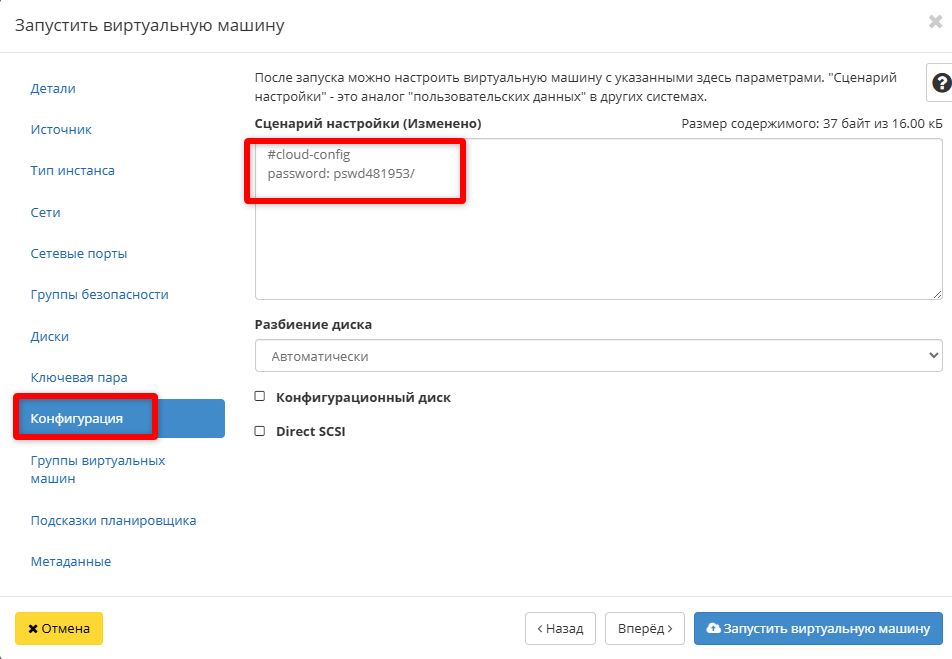The width and height of the screenshot is (952, 659).
Task: Switch to Ключевая пара tab
Action: (x=79, y=377)
